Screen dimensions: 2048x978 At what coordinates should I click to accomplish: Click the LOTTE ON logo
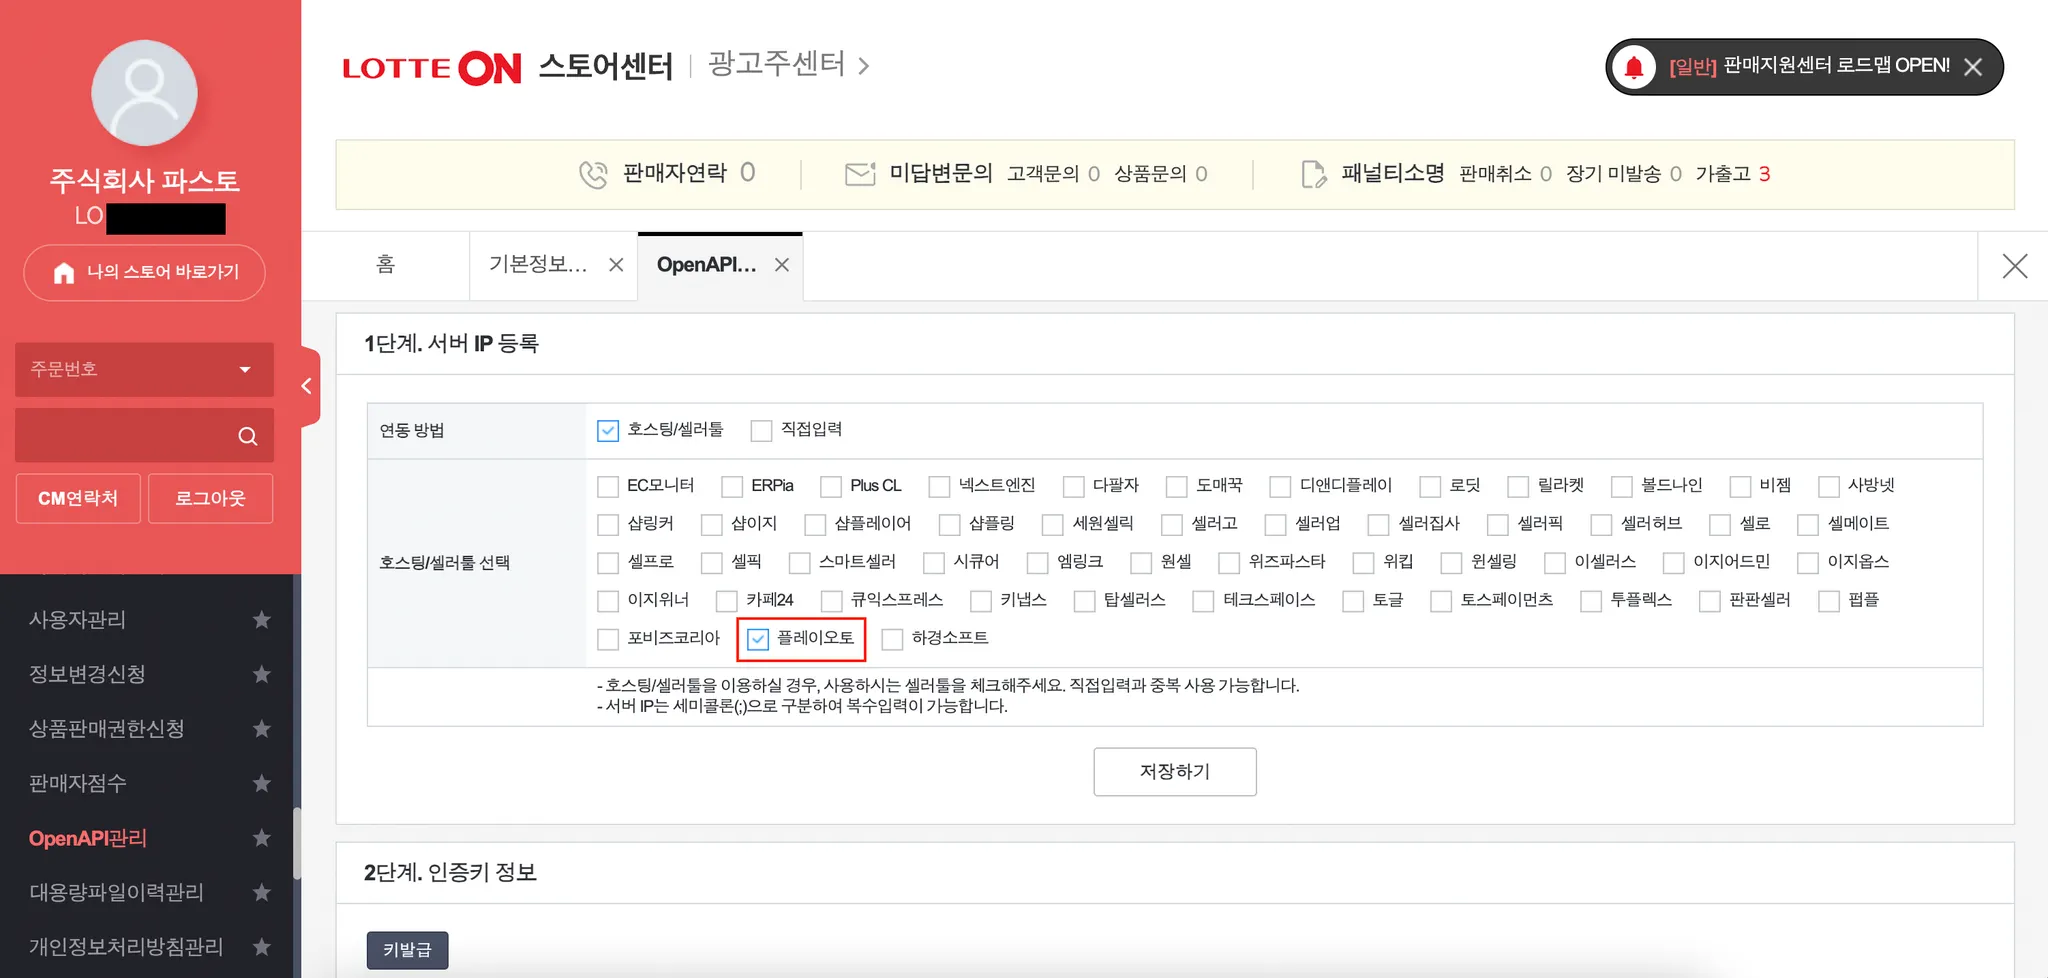pyautogui.click(x=431, y=68)
